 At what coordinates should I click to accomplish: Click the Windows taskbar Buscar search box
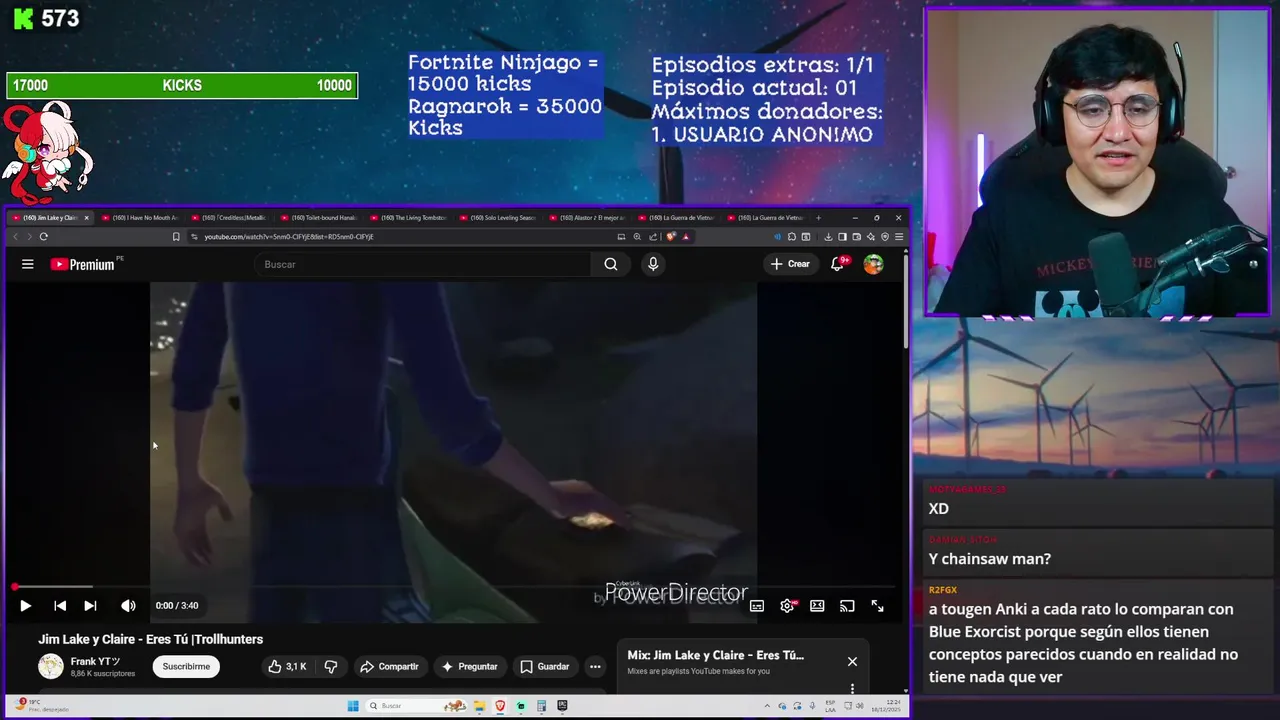coord(416,706)
